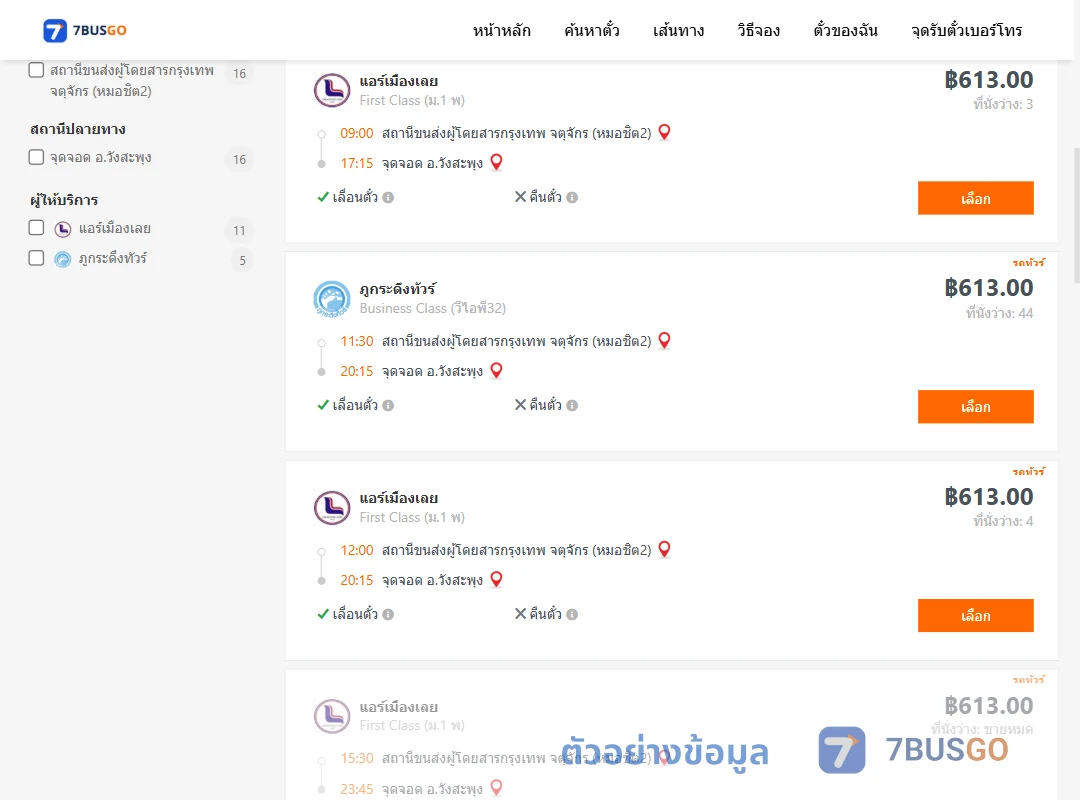The height and width of the screenshot is (800, 1080).
Task: Open map pin for 09:00 departure station
Action: 664,132
